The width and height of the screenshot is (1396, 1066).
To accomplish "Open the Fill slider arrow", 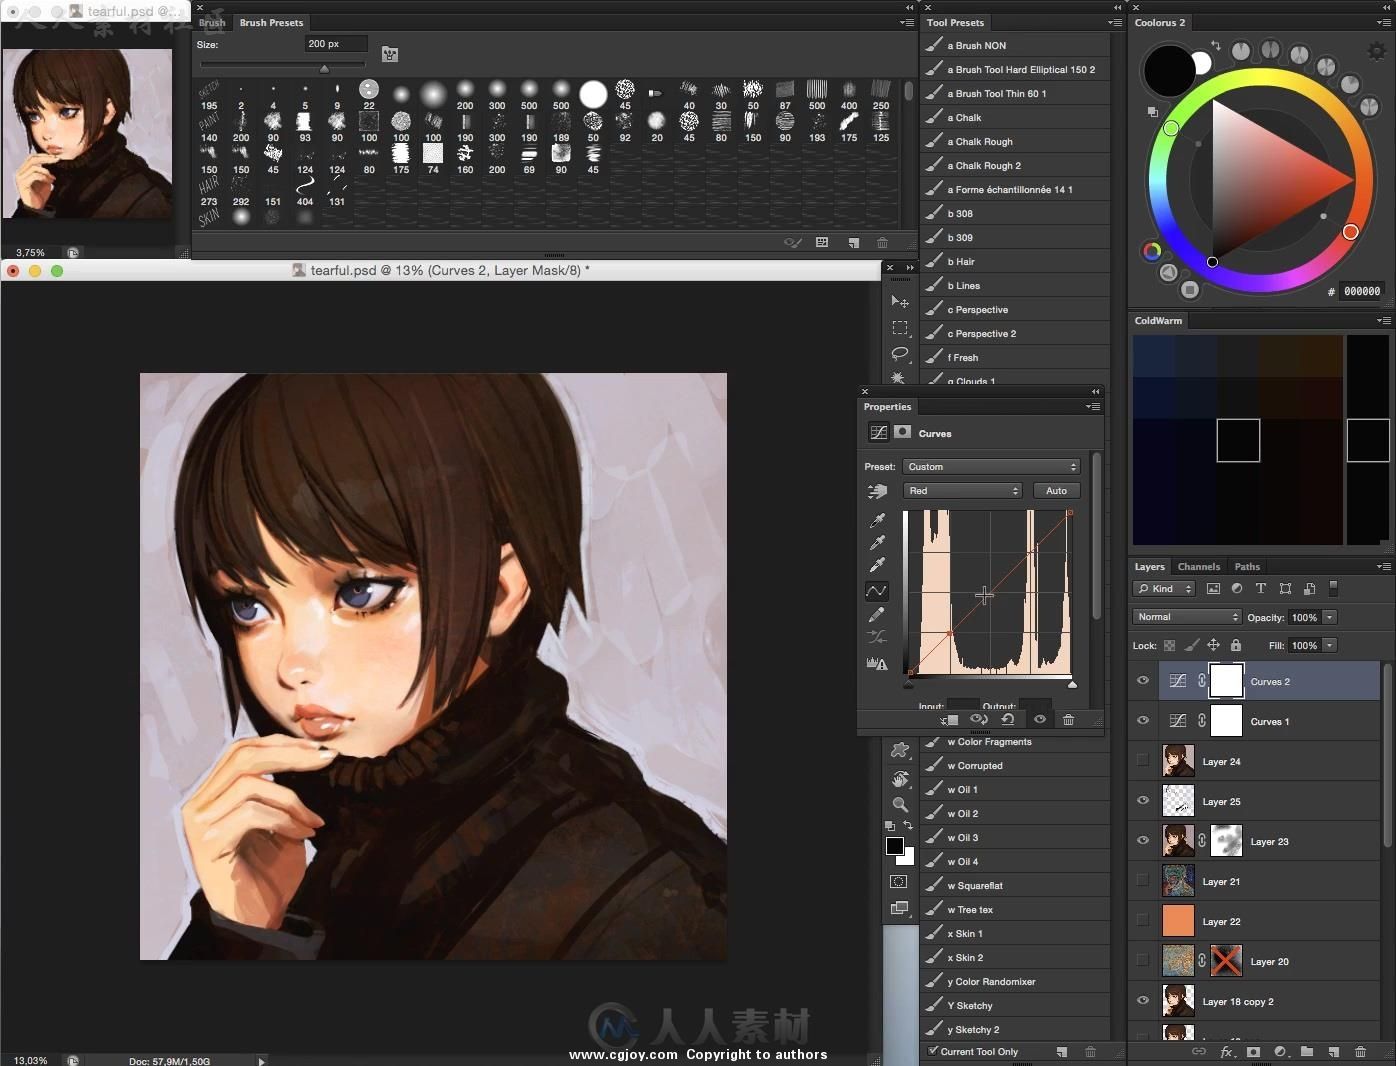I will pyautogui.click(x=1330, y=645).
